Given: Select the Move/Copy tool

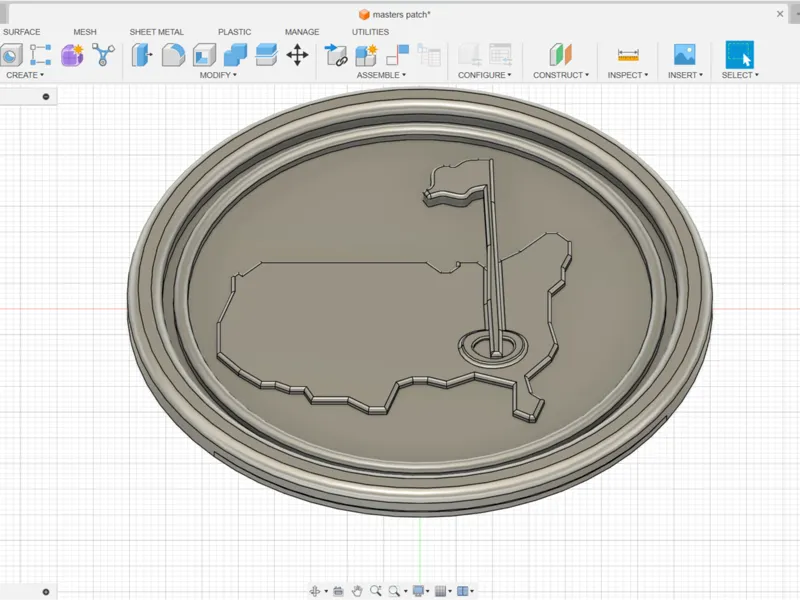Looking at the screenshot, I should point(297,55).
